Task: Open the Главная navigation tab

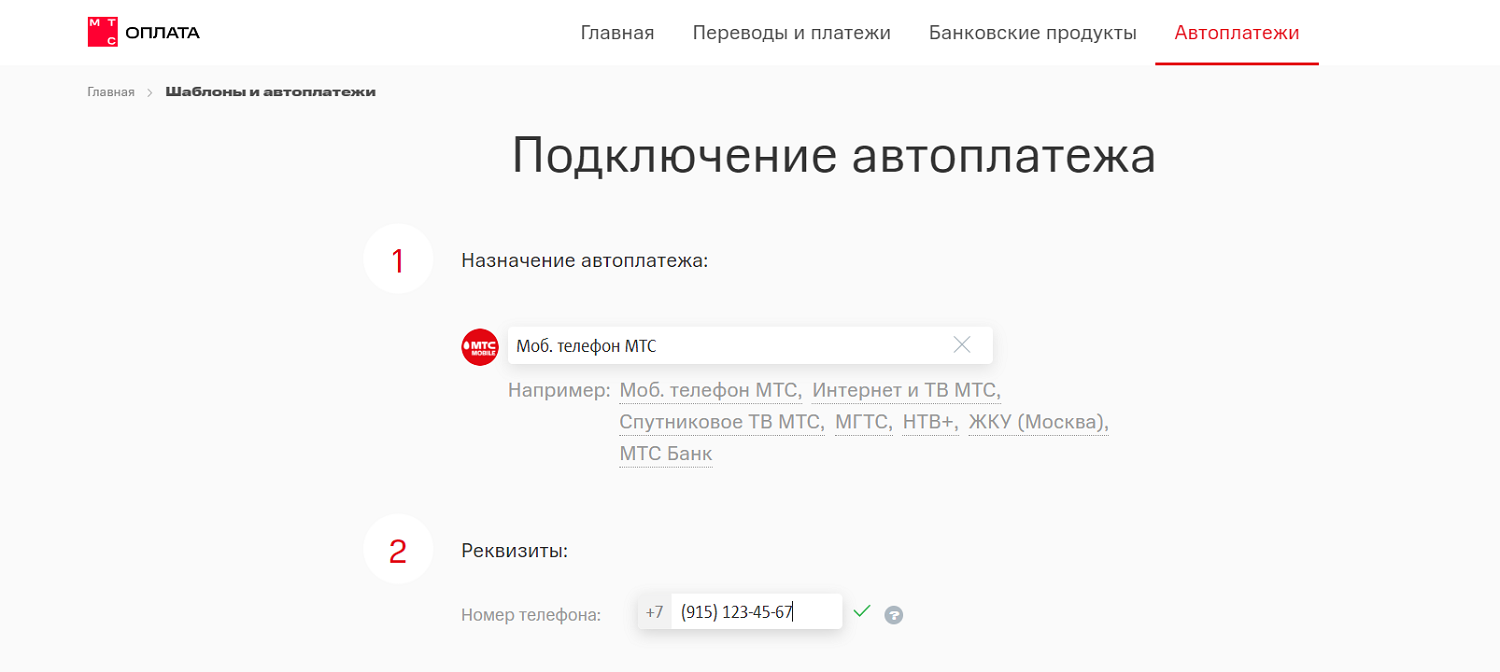Action: 617,33
